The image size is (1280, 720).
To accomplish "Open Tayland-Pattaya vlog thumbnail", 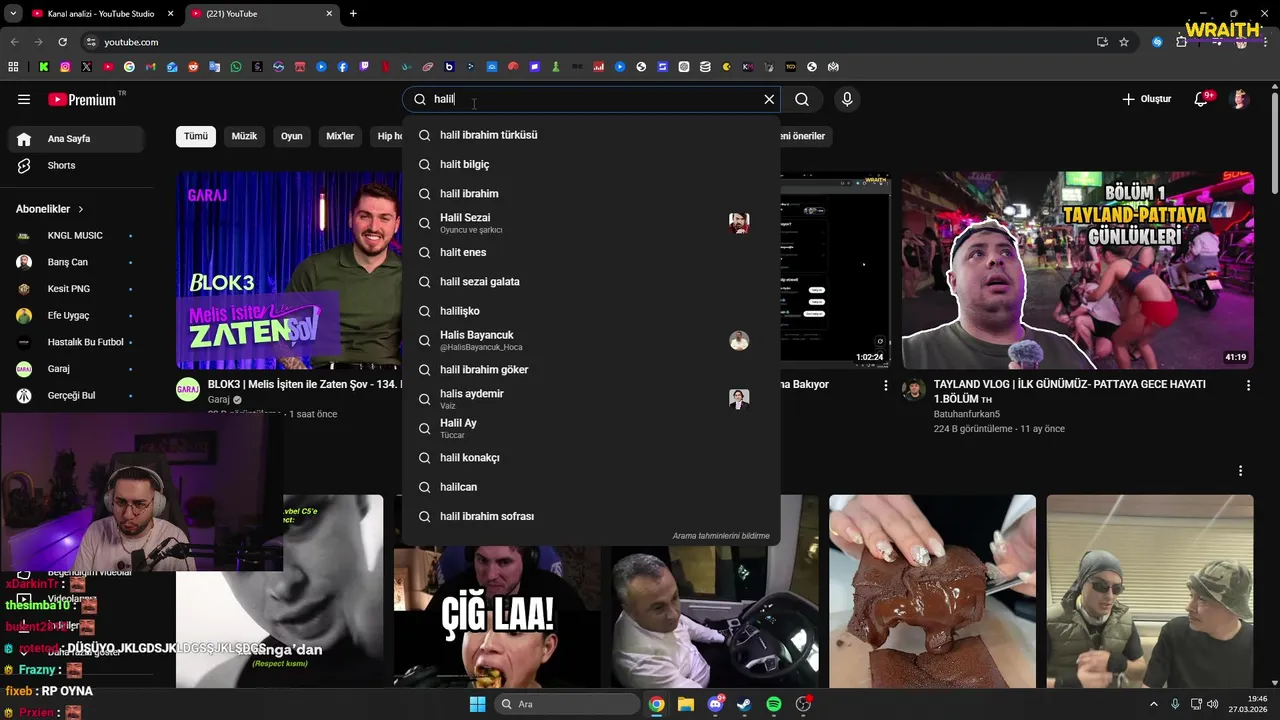I will click(1078, 270).
